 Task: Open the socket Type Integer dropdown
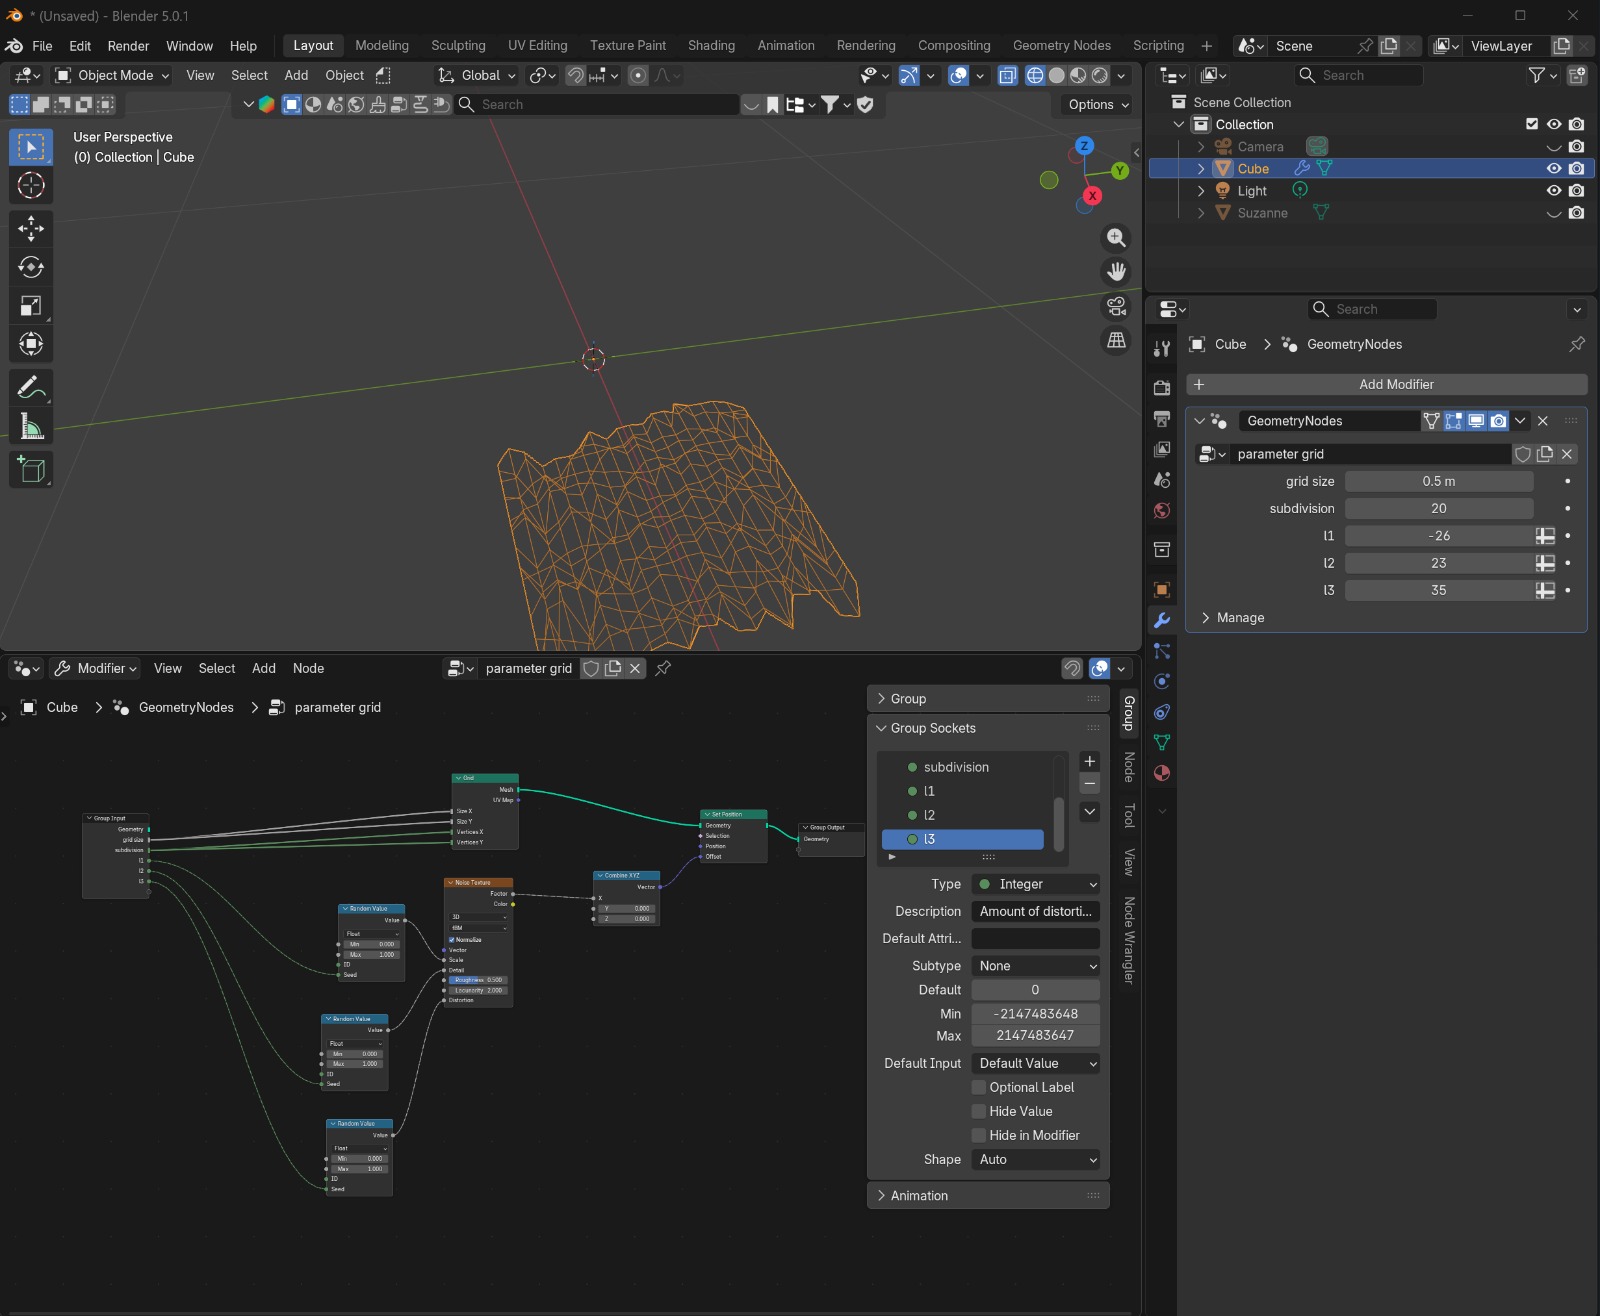pyautogui.click(x=1036, y=884)
